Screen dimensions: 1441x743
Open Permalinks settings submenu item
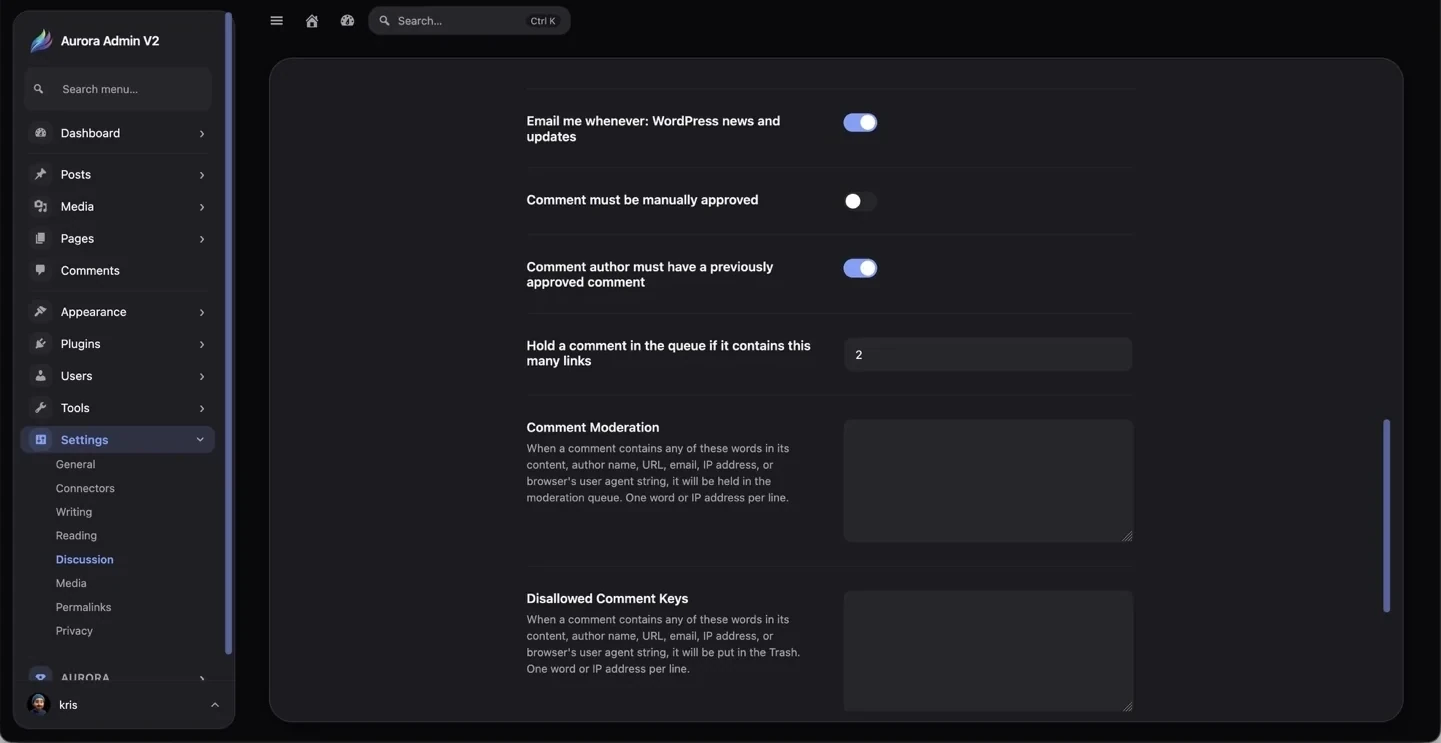coord(83,607)
